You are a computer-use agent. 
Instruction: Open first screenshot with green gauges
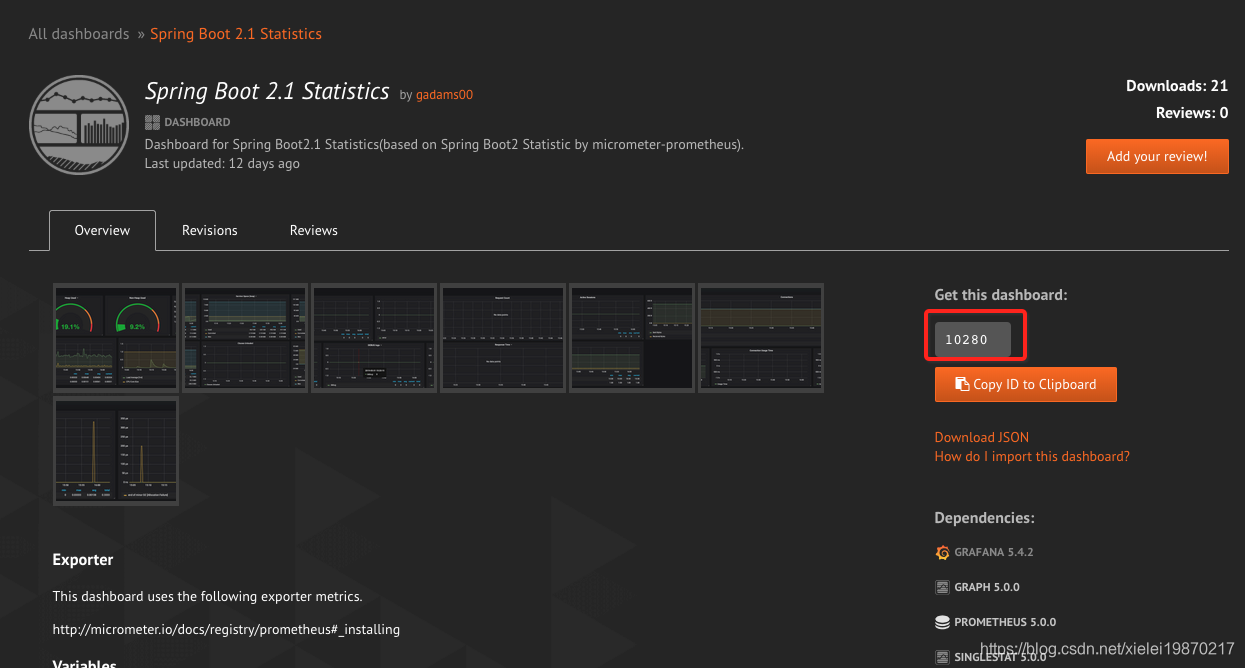[115, 337]
